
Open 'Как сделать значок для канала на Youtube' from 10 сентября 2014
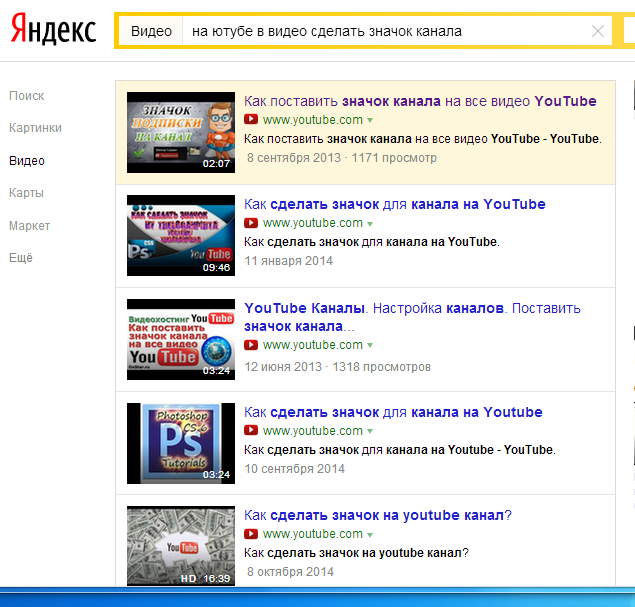point(393,412)
